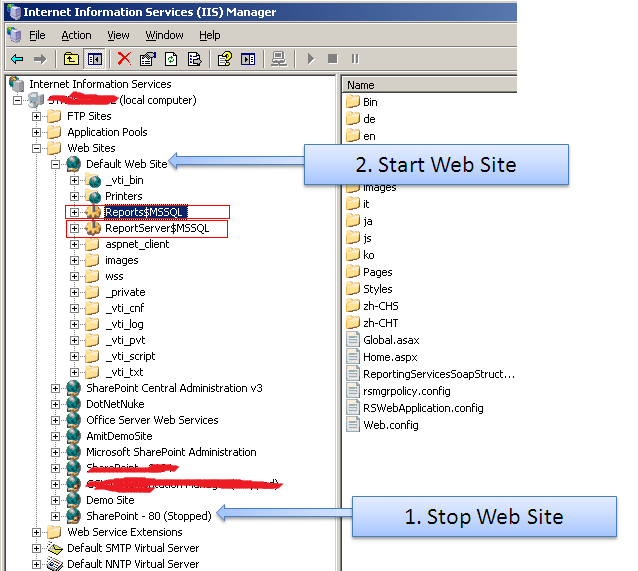Expand SharePoint Central Administration v3 node
The width and height of the screenshot is (638, 571).
(x=55, y=388)
